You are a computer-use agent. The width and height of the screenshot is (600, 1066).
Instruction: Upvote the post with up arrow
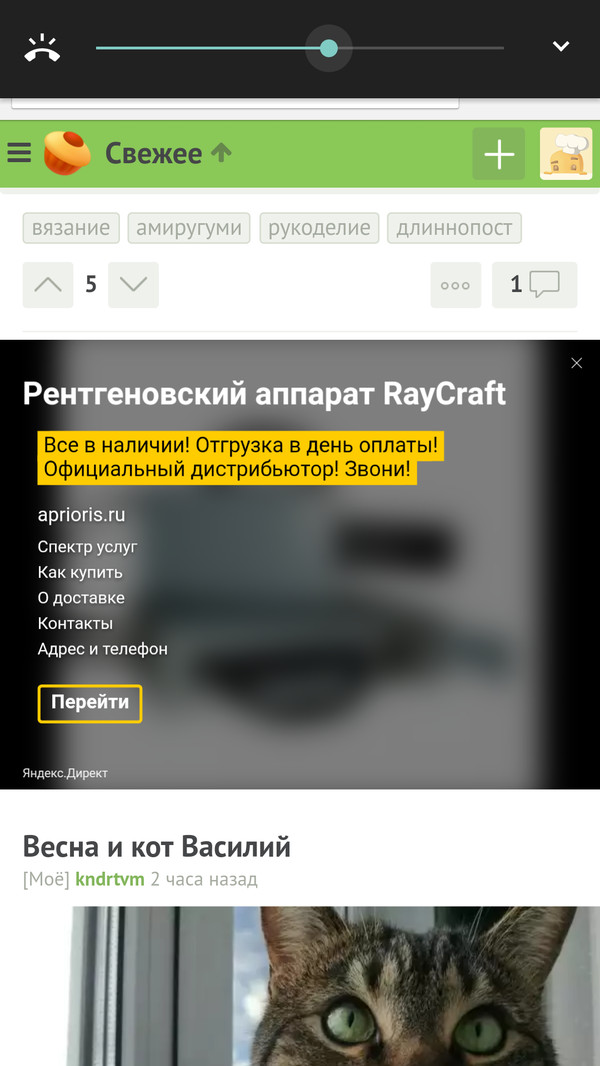coord(47,285)
